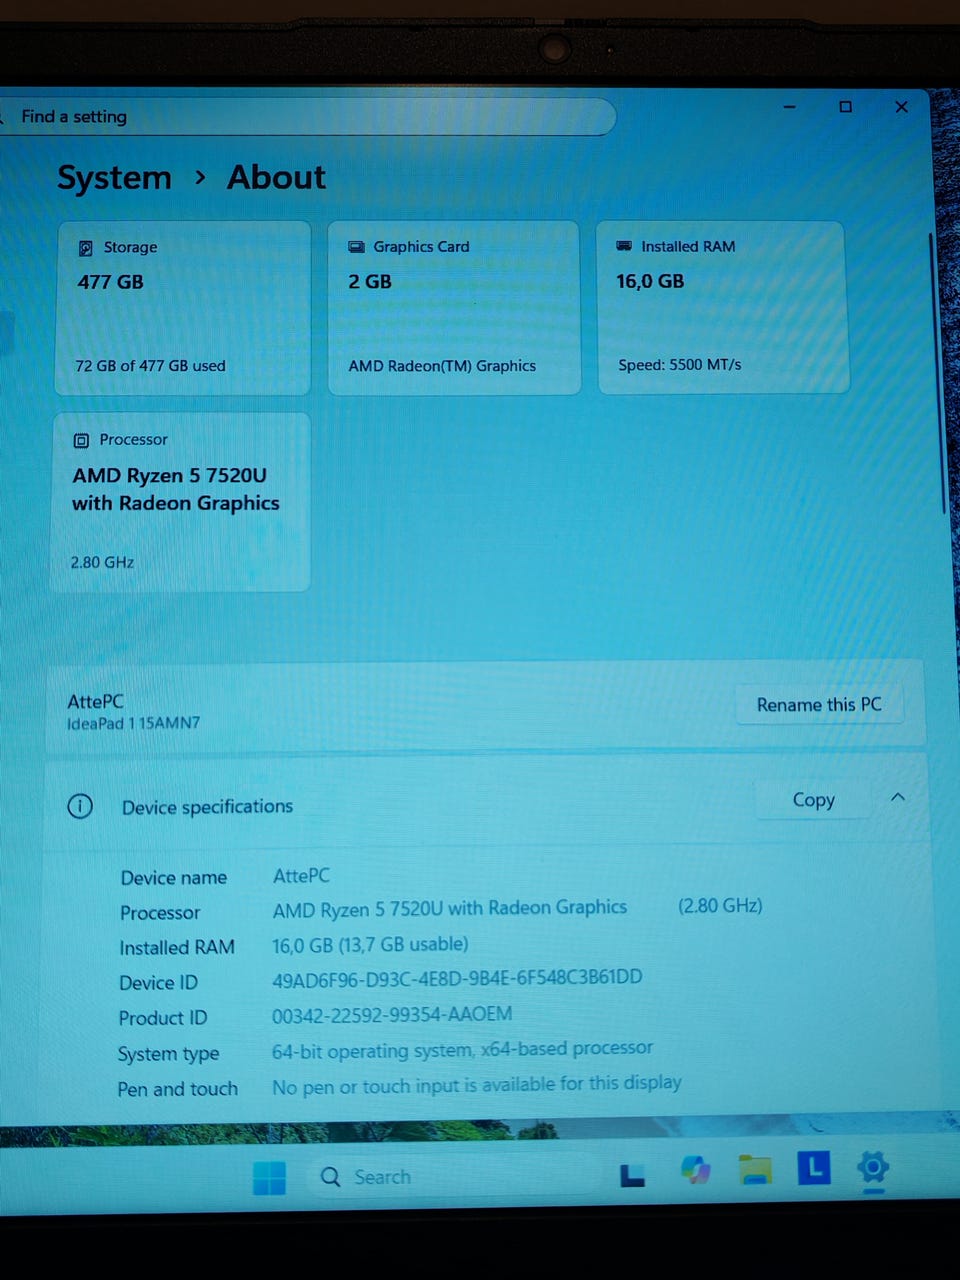Image resolution: width=960 pixels, height=1280 pixels.
Task: Open the Windows Start menu
Action: tap(269, 1177)
